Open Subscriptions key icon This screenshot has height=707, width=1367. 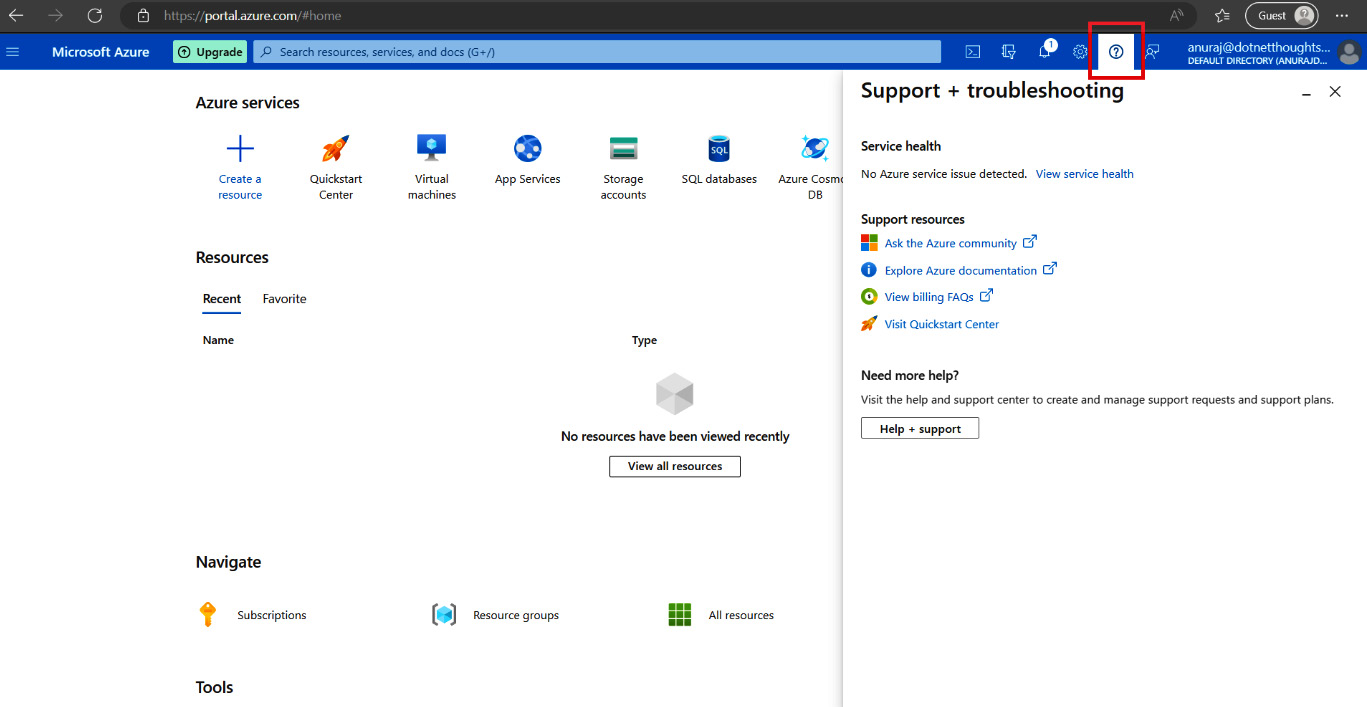coord(208,614)
